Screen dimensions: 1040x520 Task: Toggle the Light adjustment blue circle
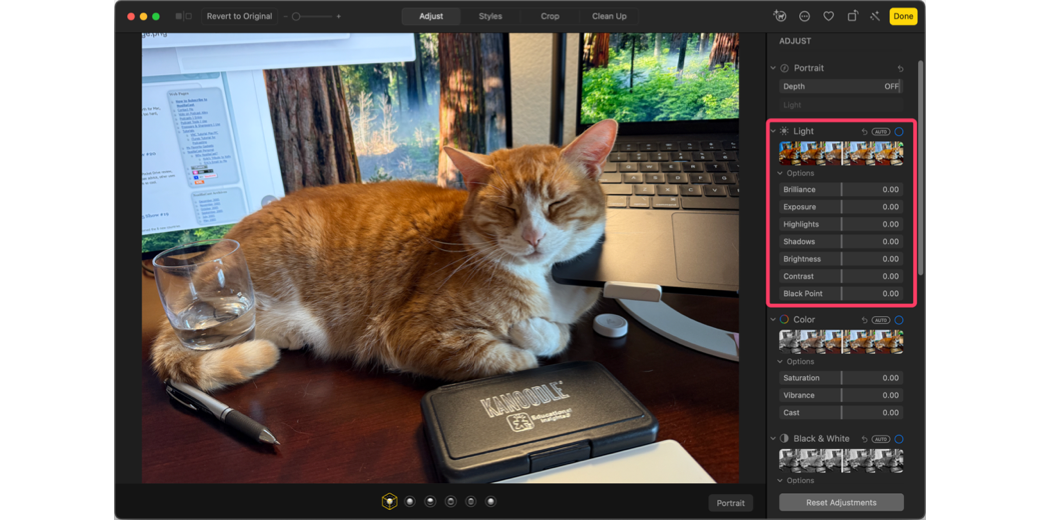(x=899, y=132)
